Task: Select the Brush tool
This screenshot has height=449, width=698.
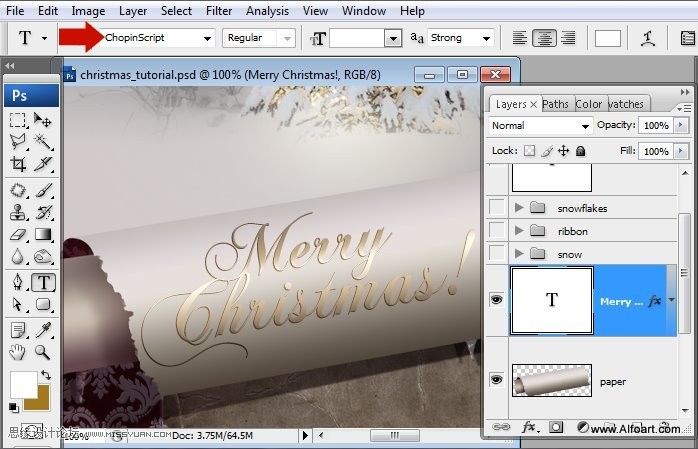Action: (43, 190)
